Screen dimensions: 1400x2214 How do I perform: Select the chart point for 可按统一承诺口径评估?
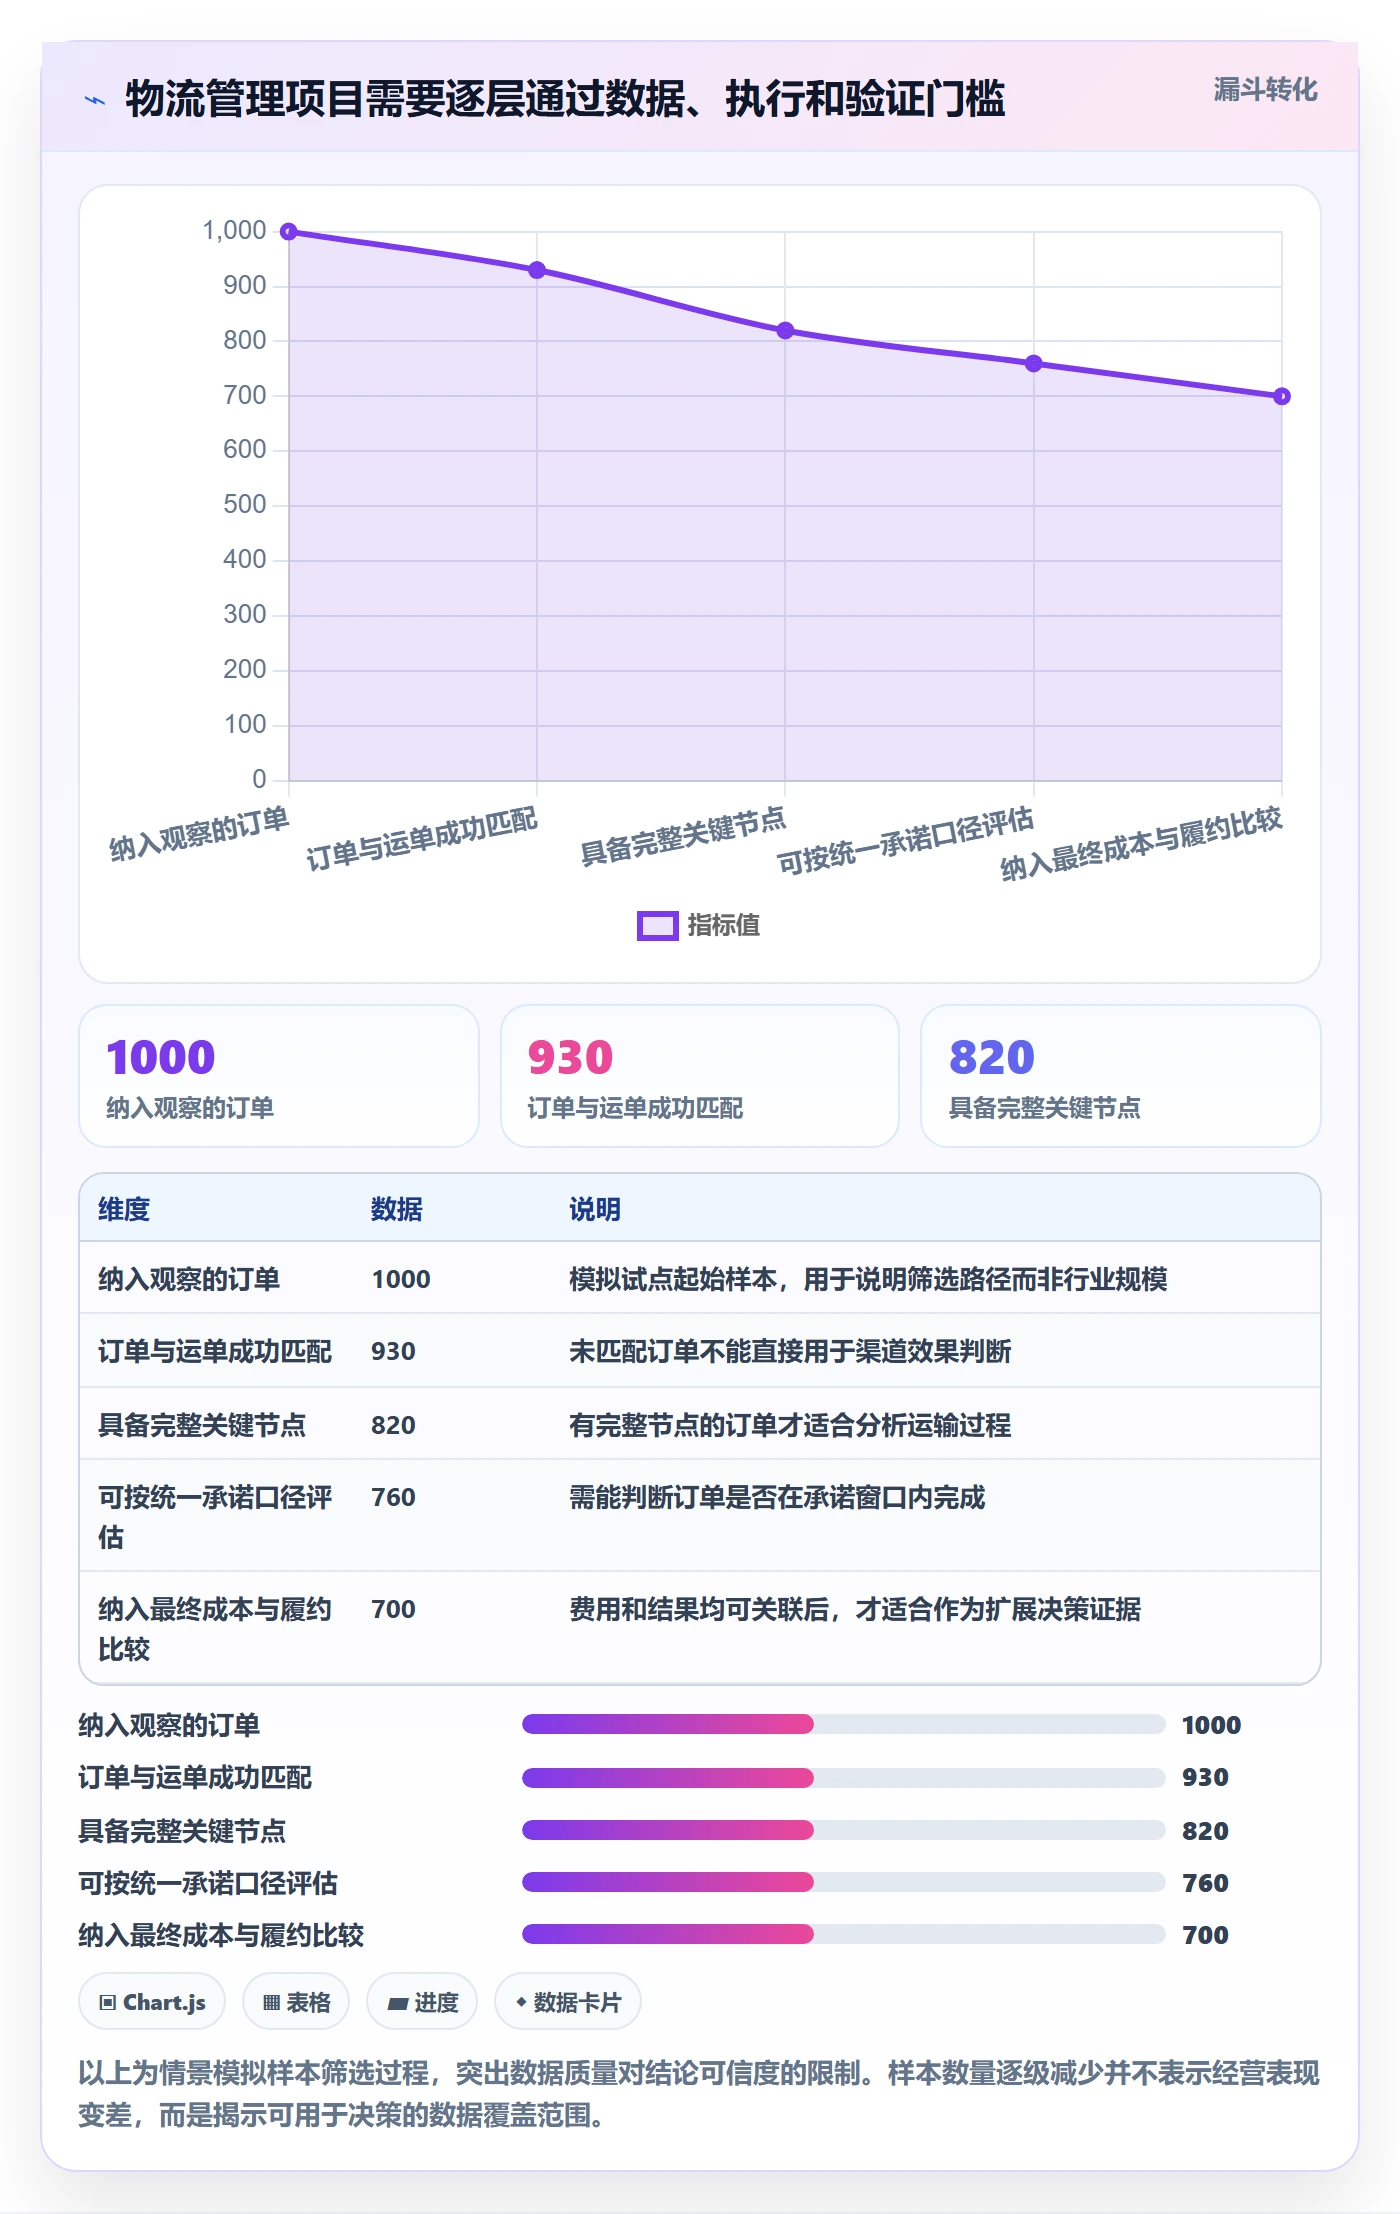(x=1034, y=363)
